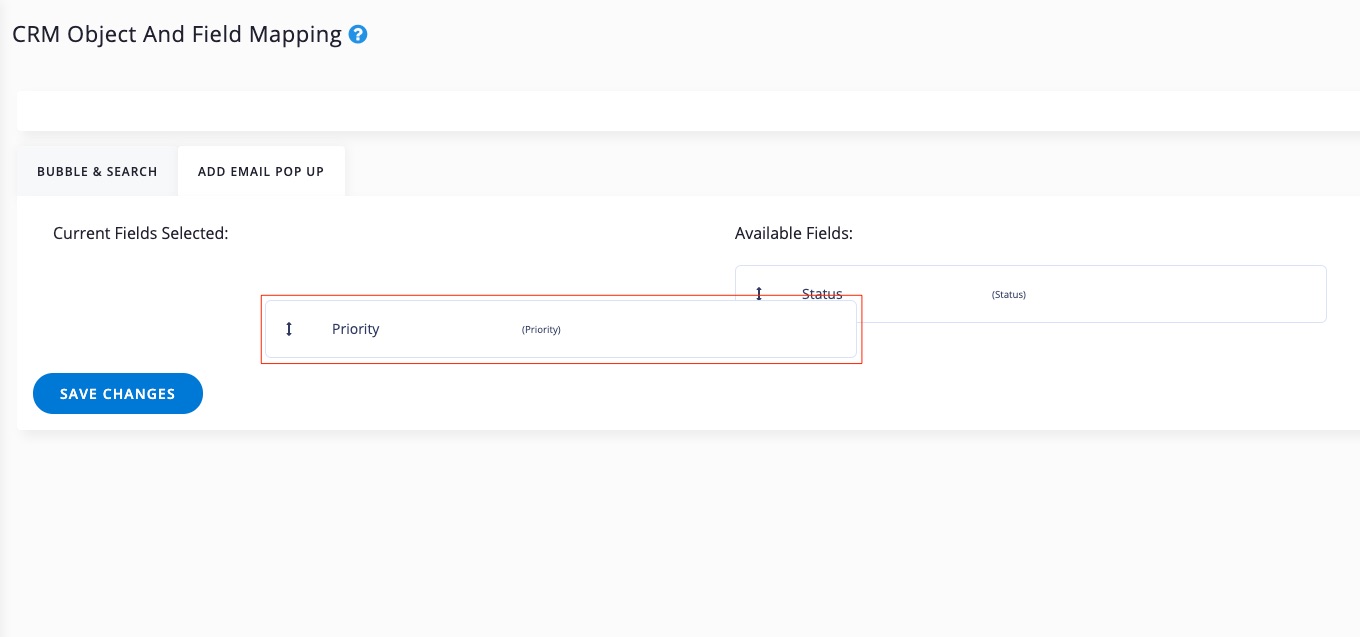Click empty area below Current Fields Selected heading

tap(140, 300)
